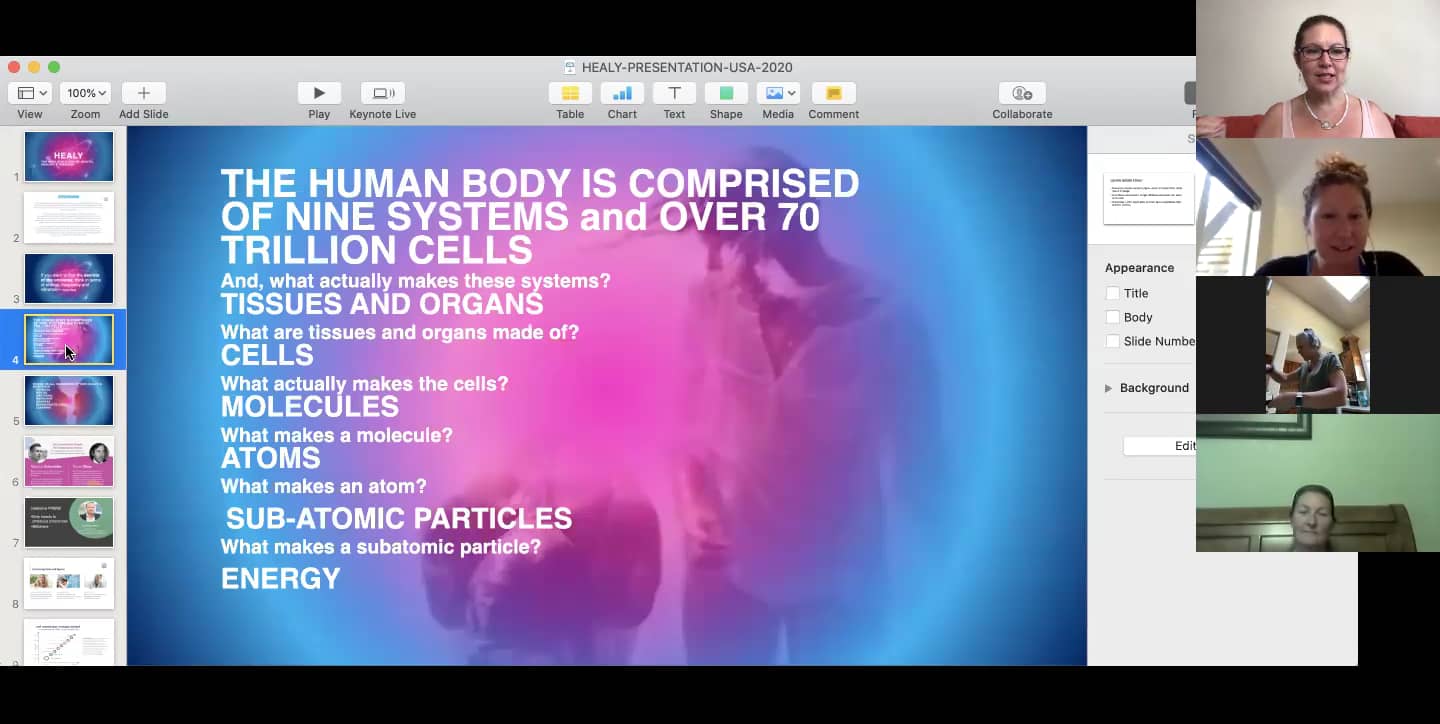Click the ENERGY text on slide
This screenshot has width=1440, height=724.
pyautogui.click(x=281, y=579)
